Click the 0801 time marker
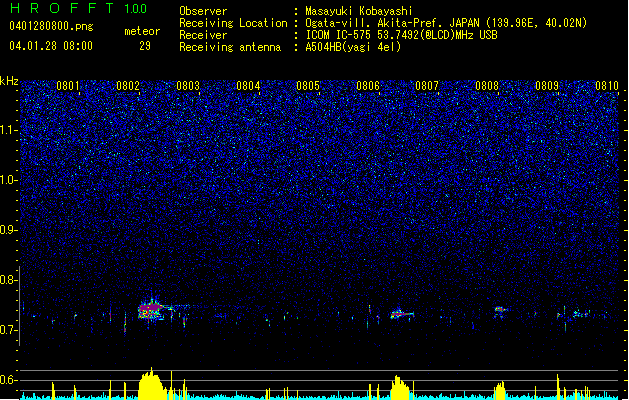This screenshot has height=400, width=629. pyautogui.click(x=68, y=85)
